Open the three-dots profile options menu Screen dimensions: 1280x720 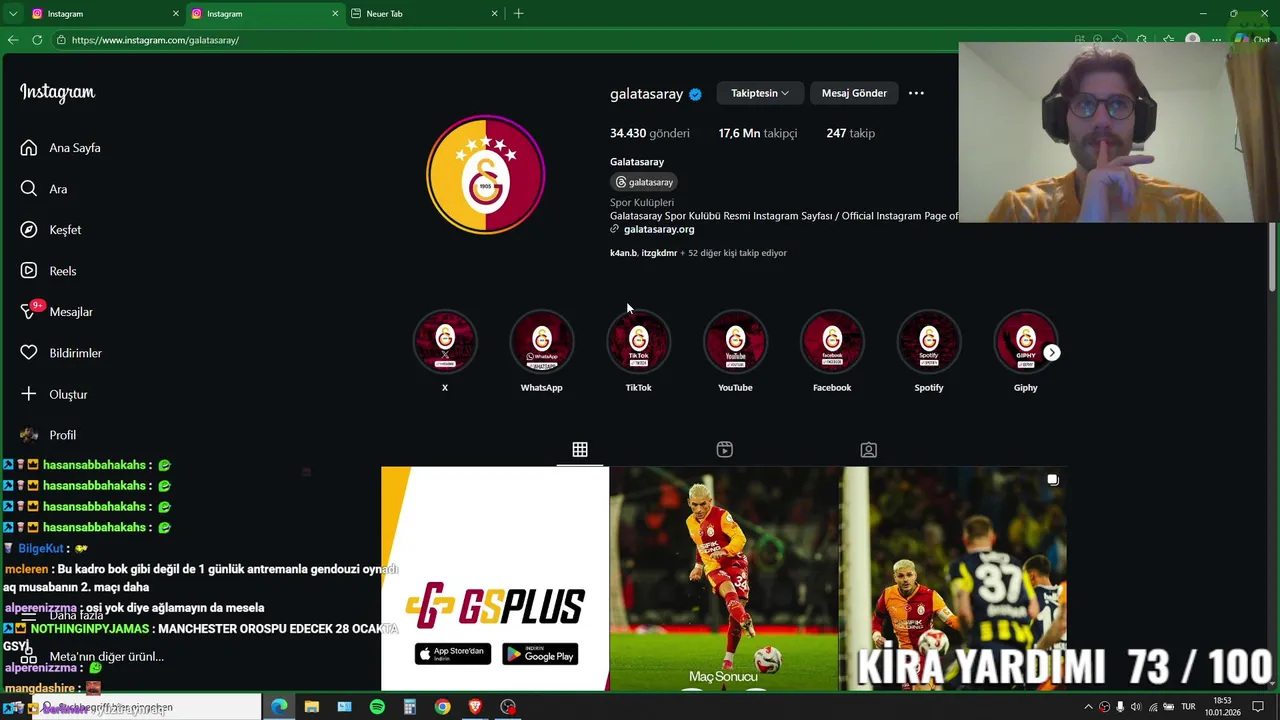[x=916, y=93]
